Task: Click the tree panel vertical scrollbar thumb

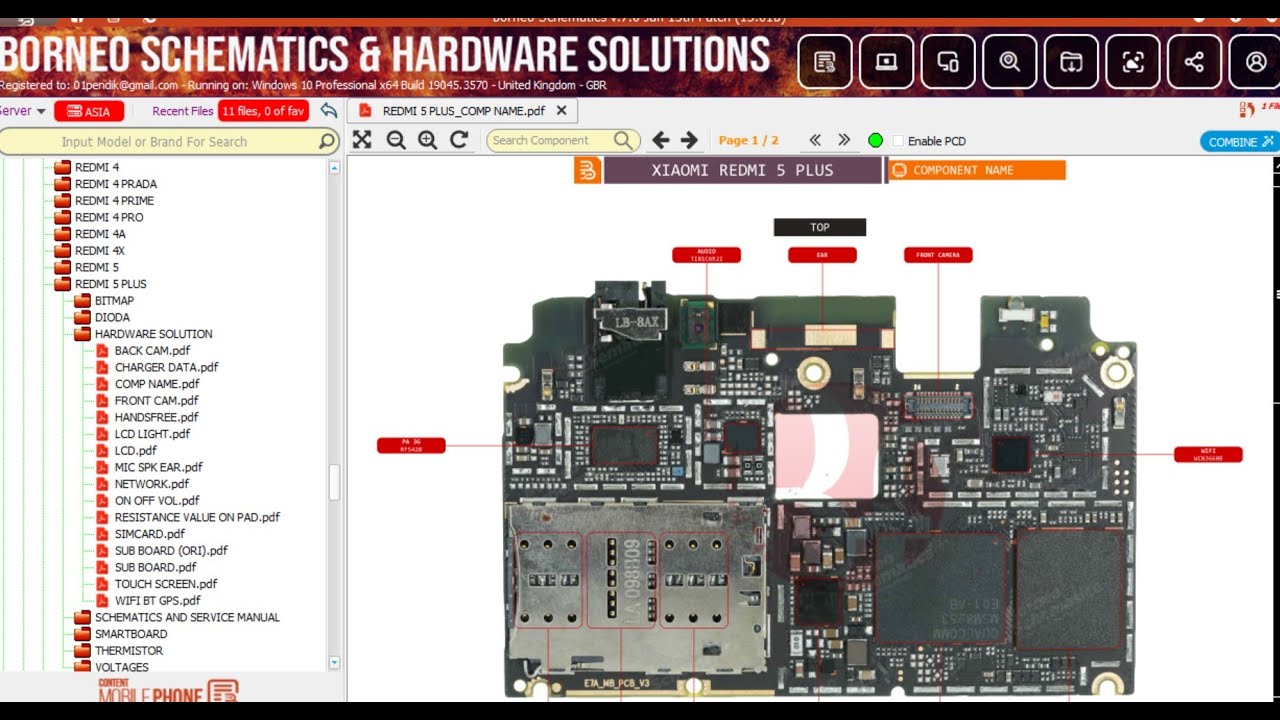Action: 334,482
